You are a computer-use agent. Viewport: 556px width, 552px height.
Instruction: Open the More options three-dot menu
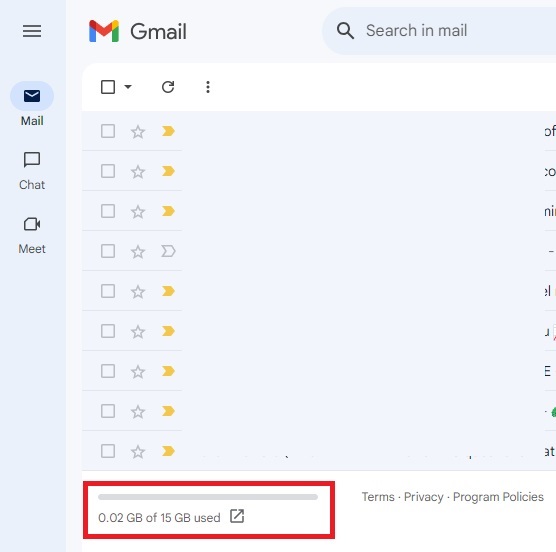[x=208, y=87]
